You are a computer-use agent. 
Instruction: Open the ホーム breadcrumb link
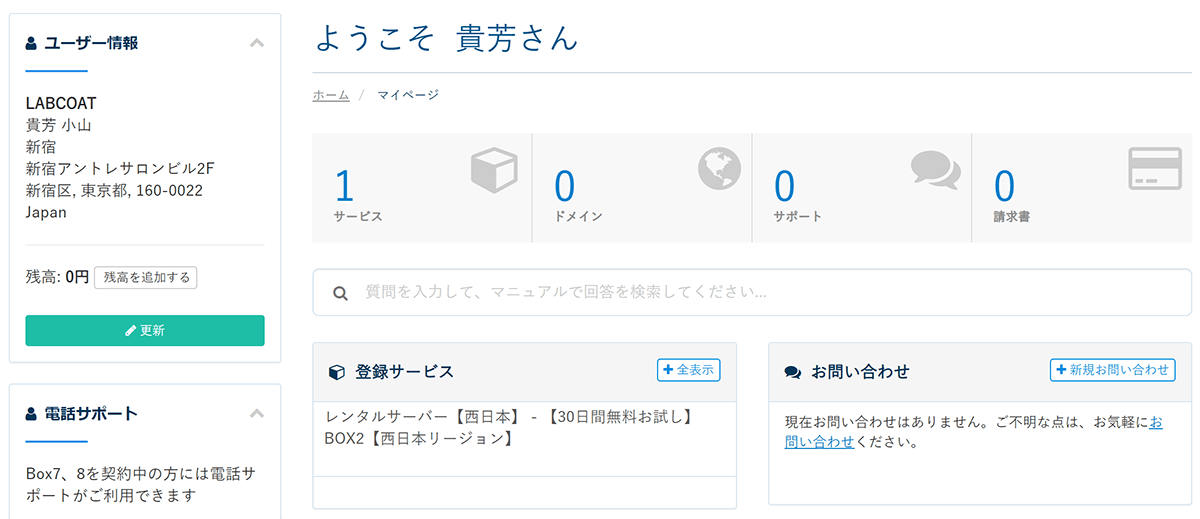click(x=331, y=95)
